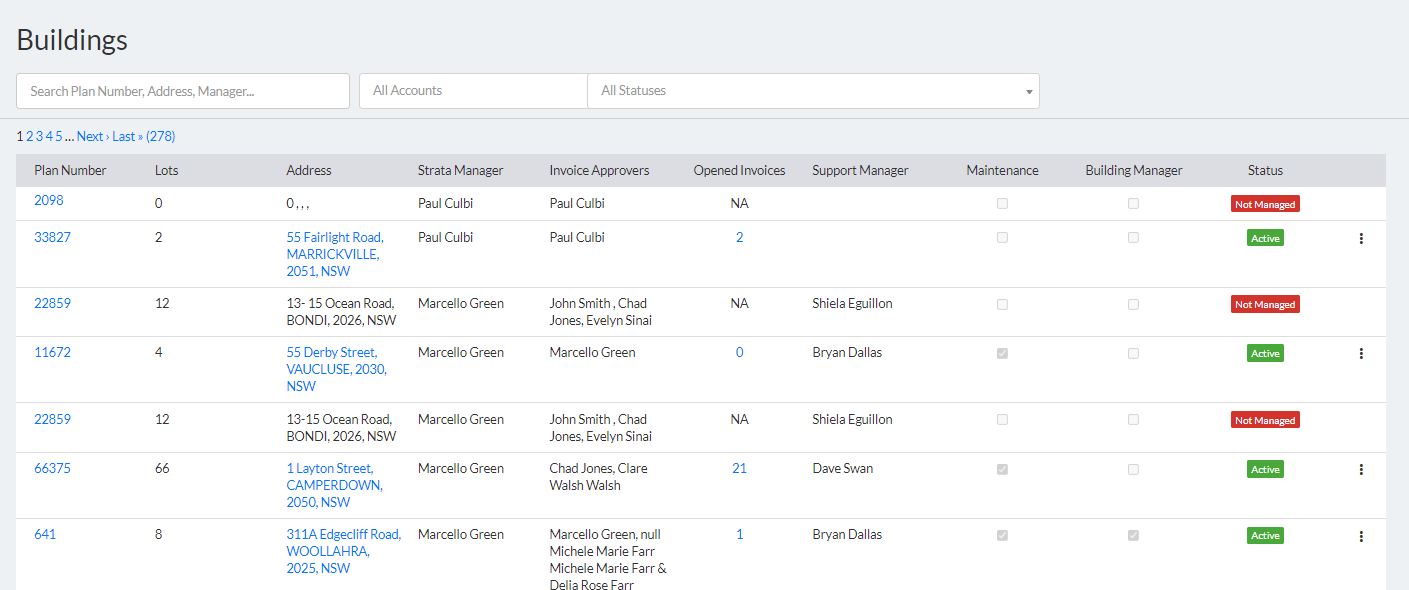
Task: Click the Not Managed badge for plan 2098
Action: tap(1265, 204)
